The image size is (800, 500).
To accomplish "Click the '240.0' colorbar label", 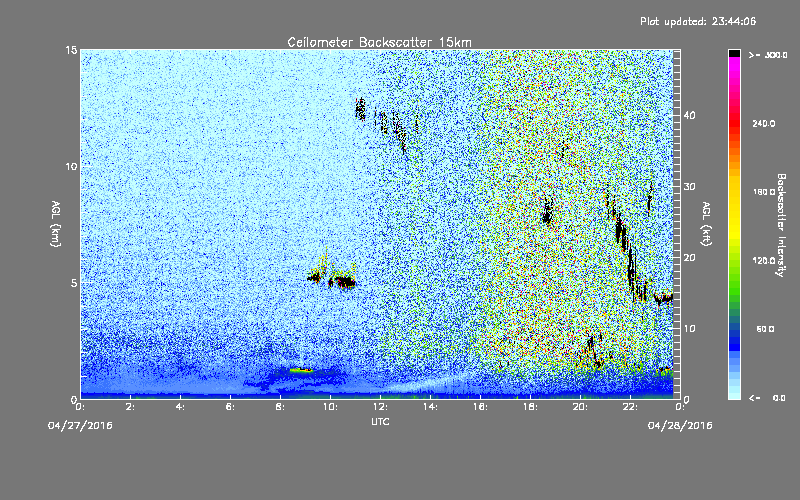I will (x=764, y=124).
